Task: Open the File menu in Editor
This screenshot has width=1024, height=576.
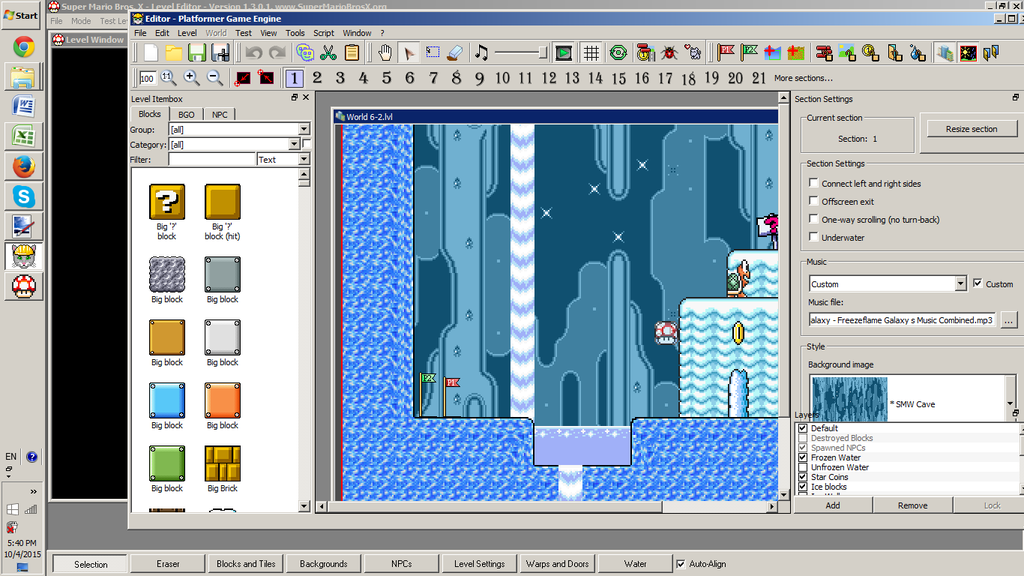Action: pos(140,33)
